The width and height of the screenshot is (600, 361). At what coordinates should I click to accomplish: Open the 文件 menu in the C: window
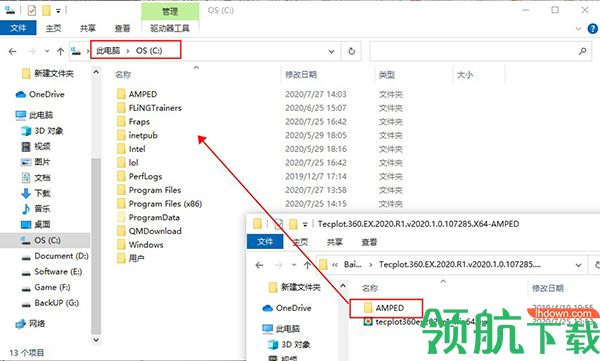point(18,28)
